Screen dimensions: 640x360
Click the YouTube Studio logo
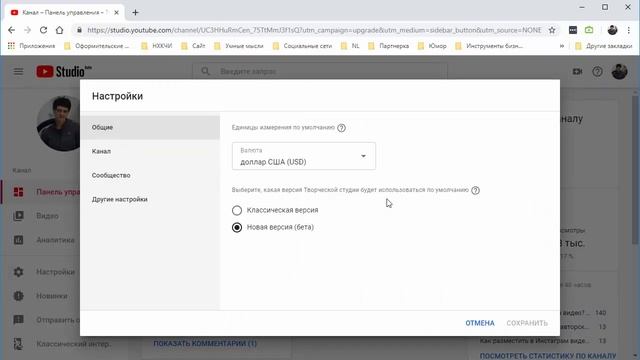[x=64, y=71]
